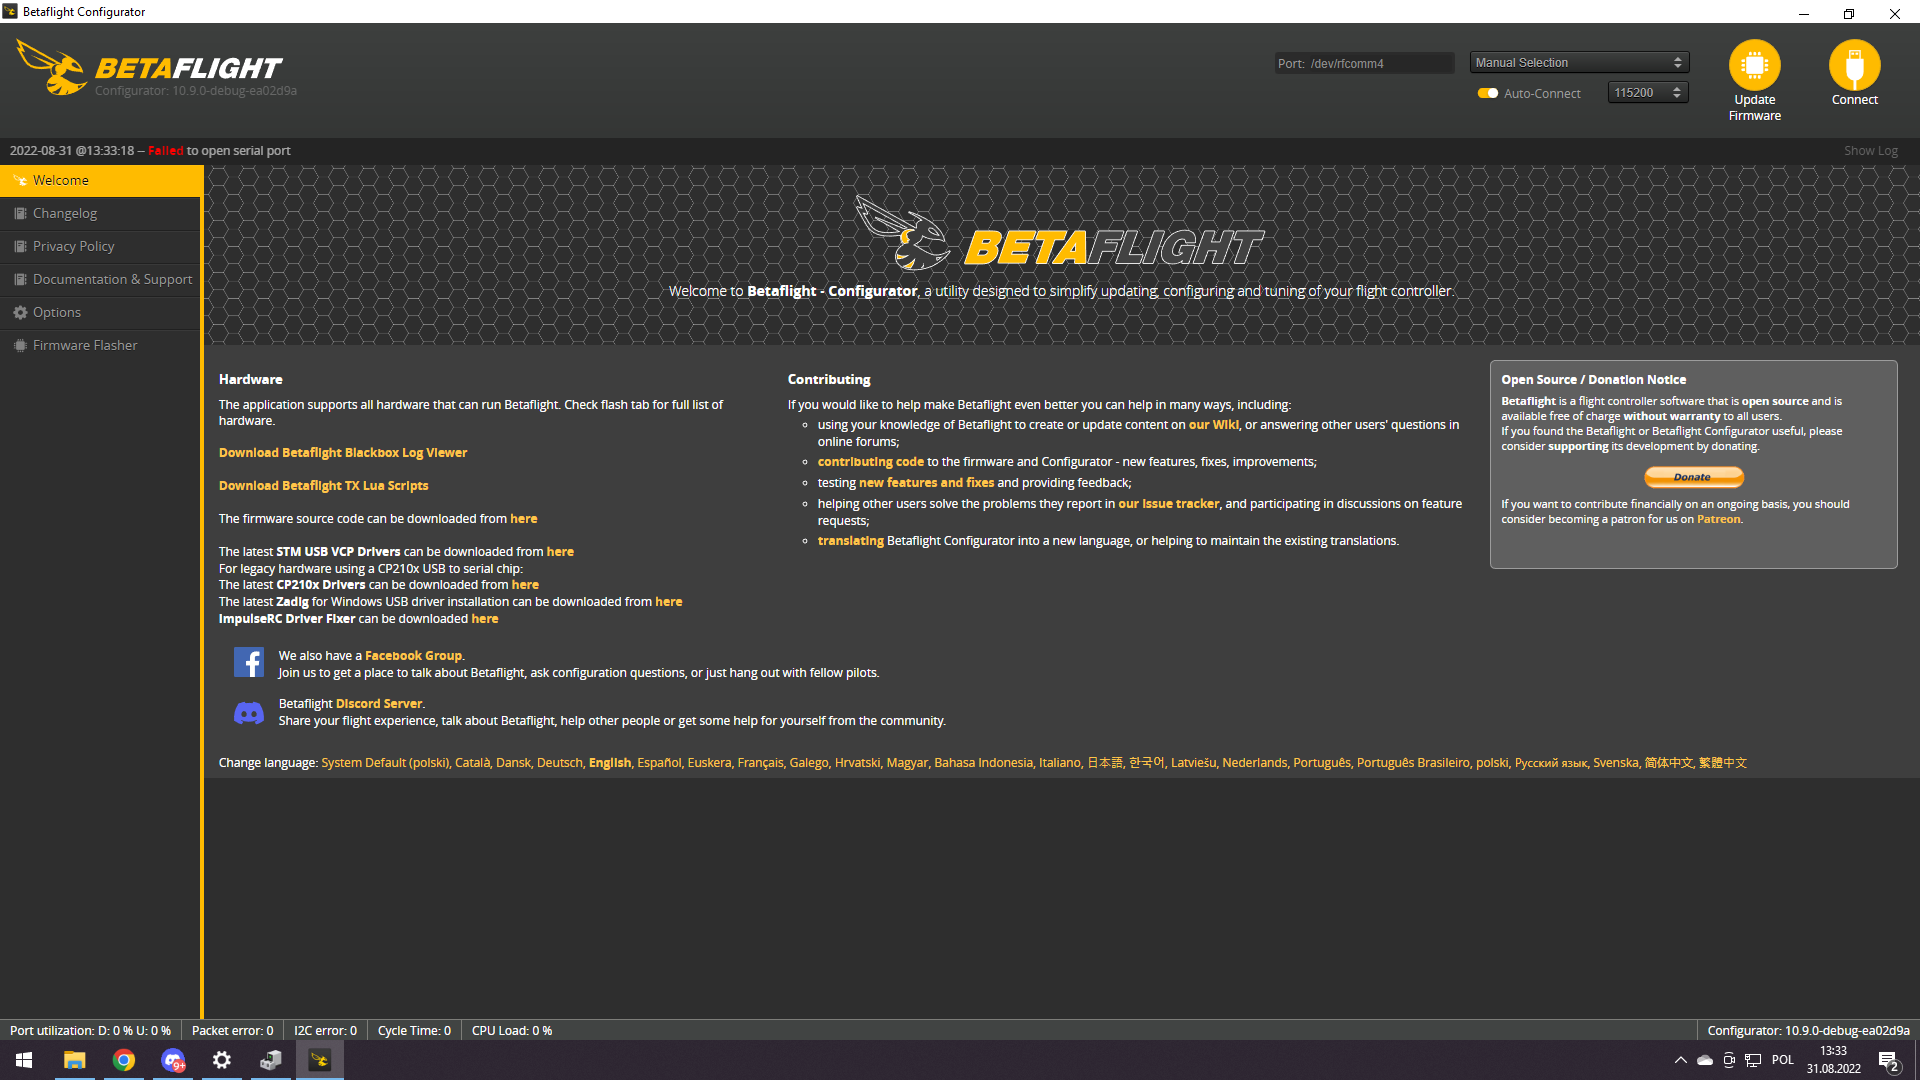The width and height of the screenshot is (1920, 1080).
Task: Open the Patreon link
Action: click(x=1717, y=519)
